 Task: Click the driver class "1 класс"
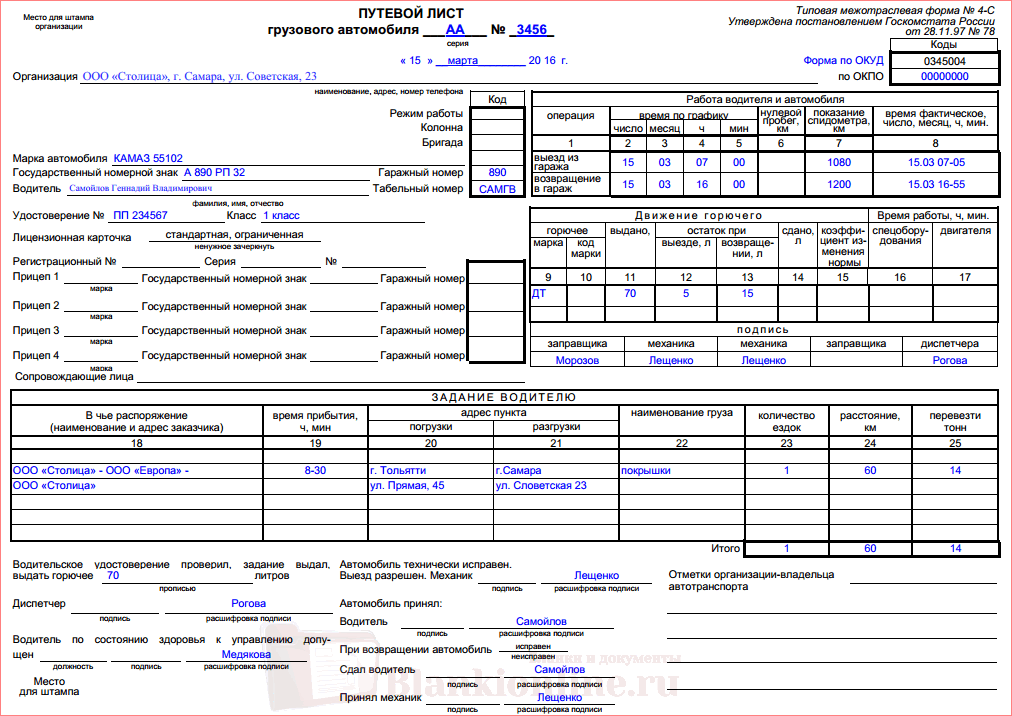point(281,216)
